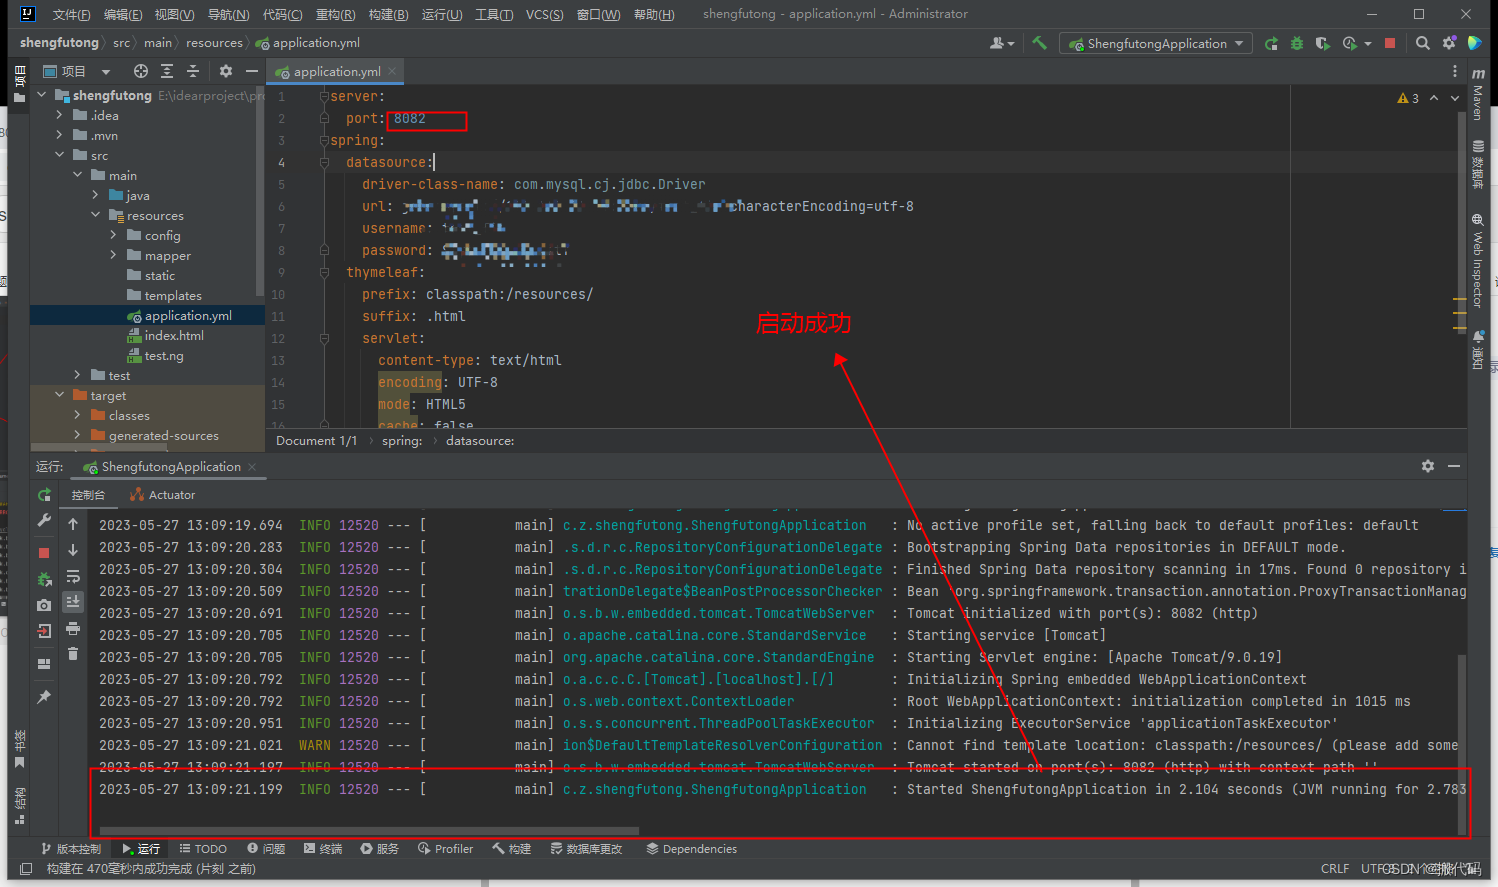Expand the .idea folder
This screenshot has height=887, width=1498.
pos(60,115)
